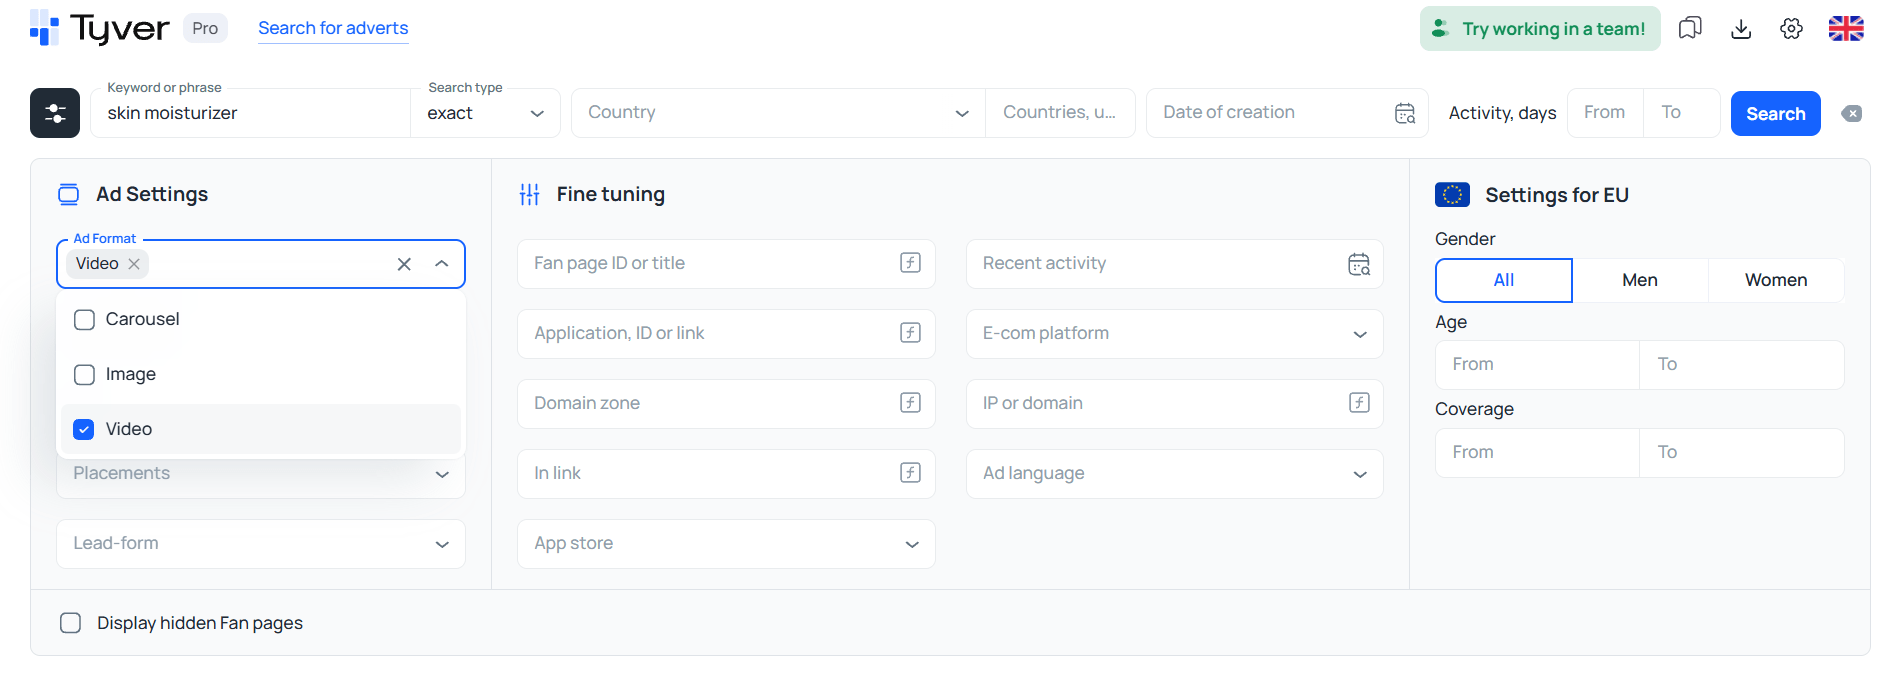The image size is (1884, 682).
Task: Click the Search for adverts link
Action: [333, 28]
